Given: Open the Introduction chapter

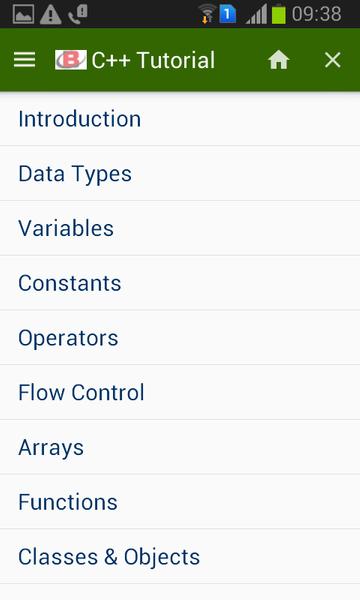Looking at the screenshot, I should coord(180,119).
